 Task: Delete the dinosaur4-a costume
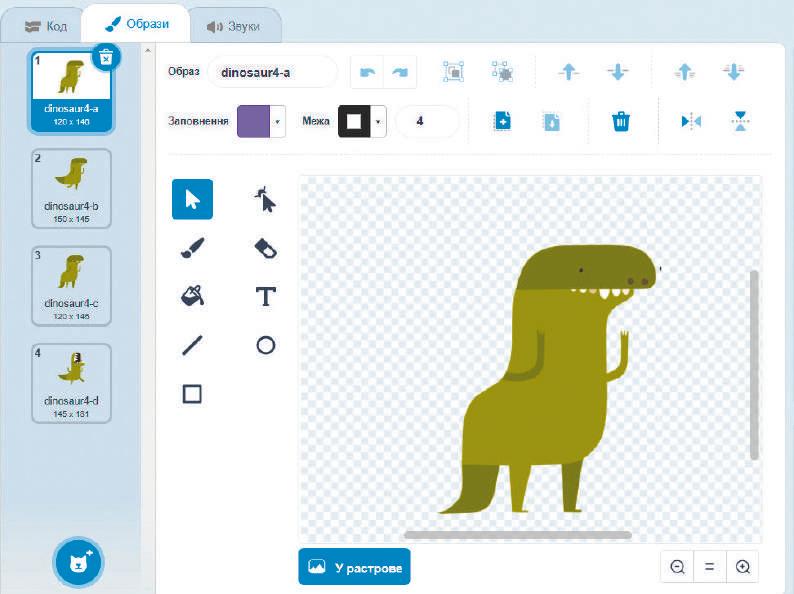106,58
